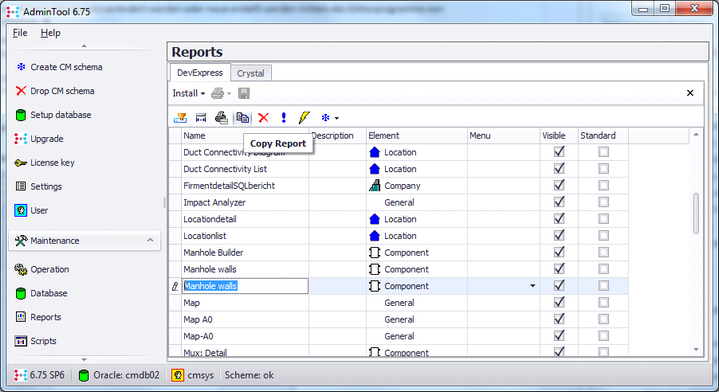Open the License key page
The width and height of the screenshot is (719, 392).
pyautogui.click(x=52, y=163)
